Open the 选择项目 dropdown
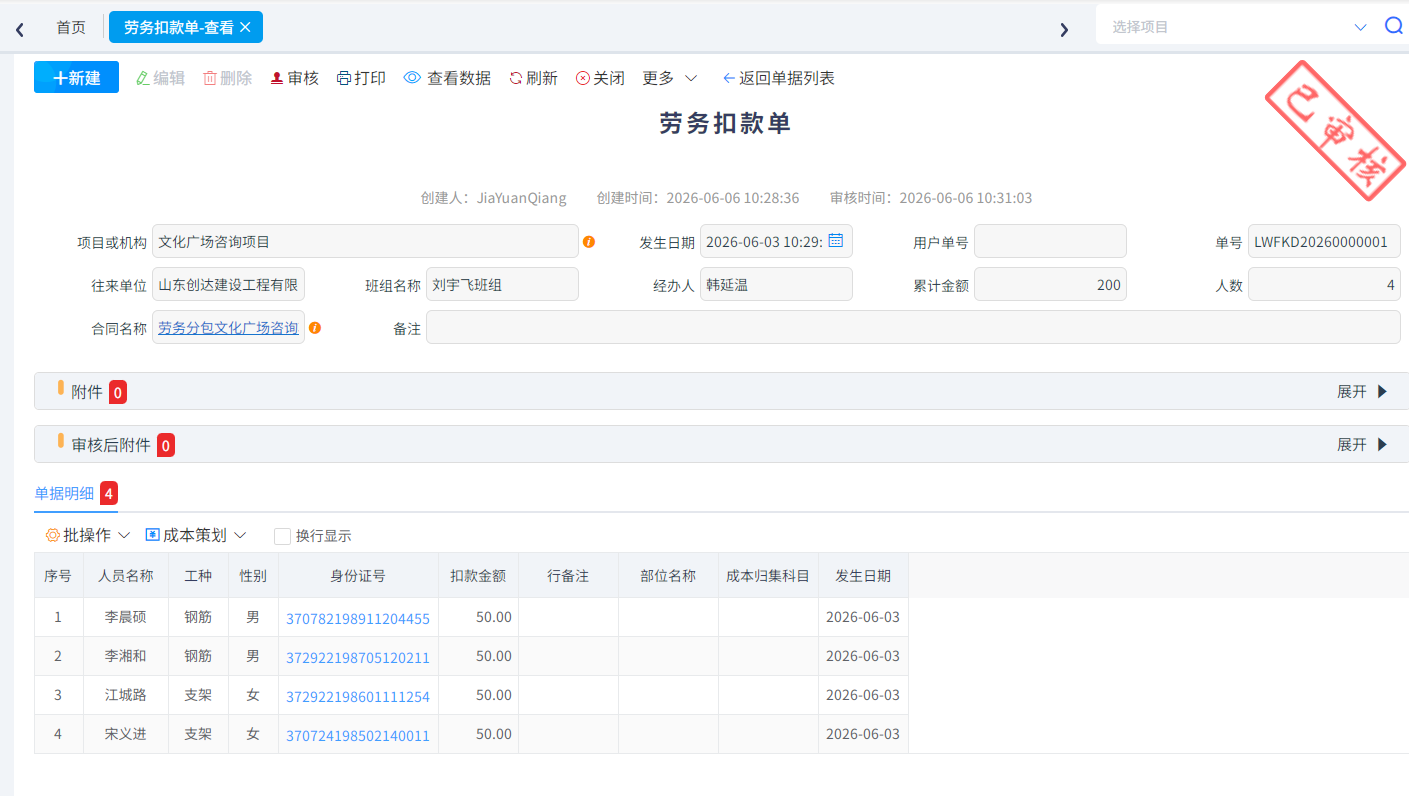1409x796 pixels. coord(1238,27)
